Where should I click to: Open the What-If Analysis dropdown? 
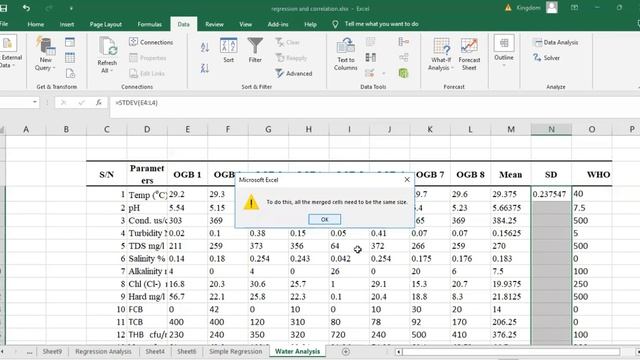coord(441,54)
